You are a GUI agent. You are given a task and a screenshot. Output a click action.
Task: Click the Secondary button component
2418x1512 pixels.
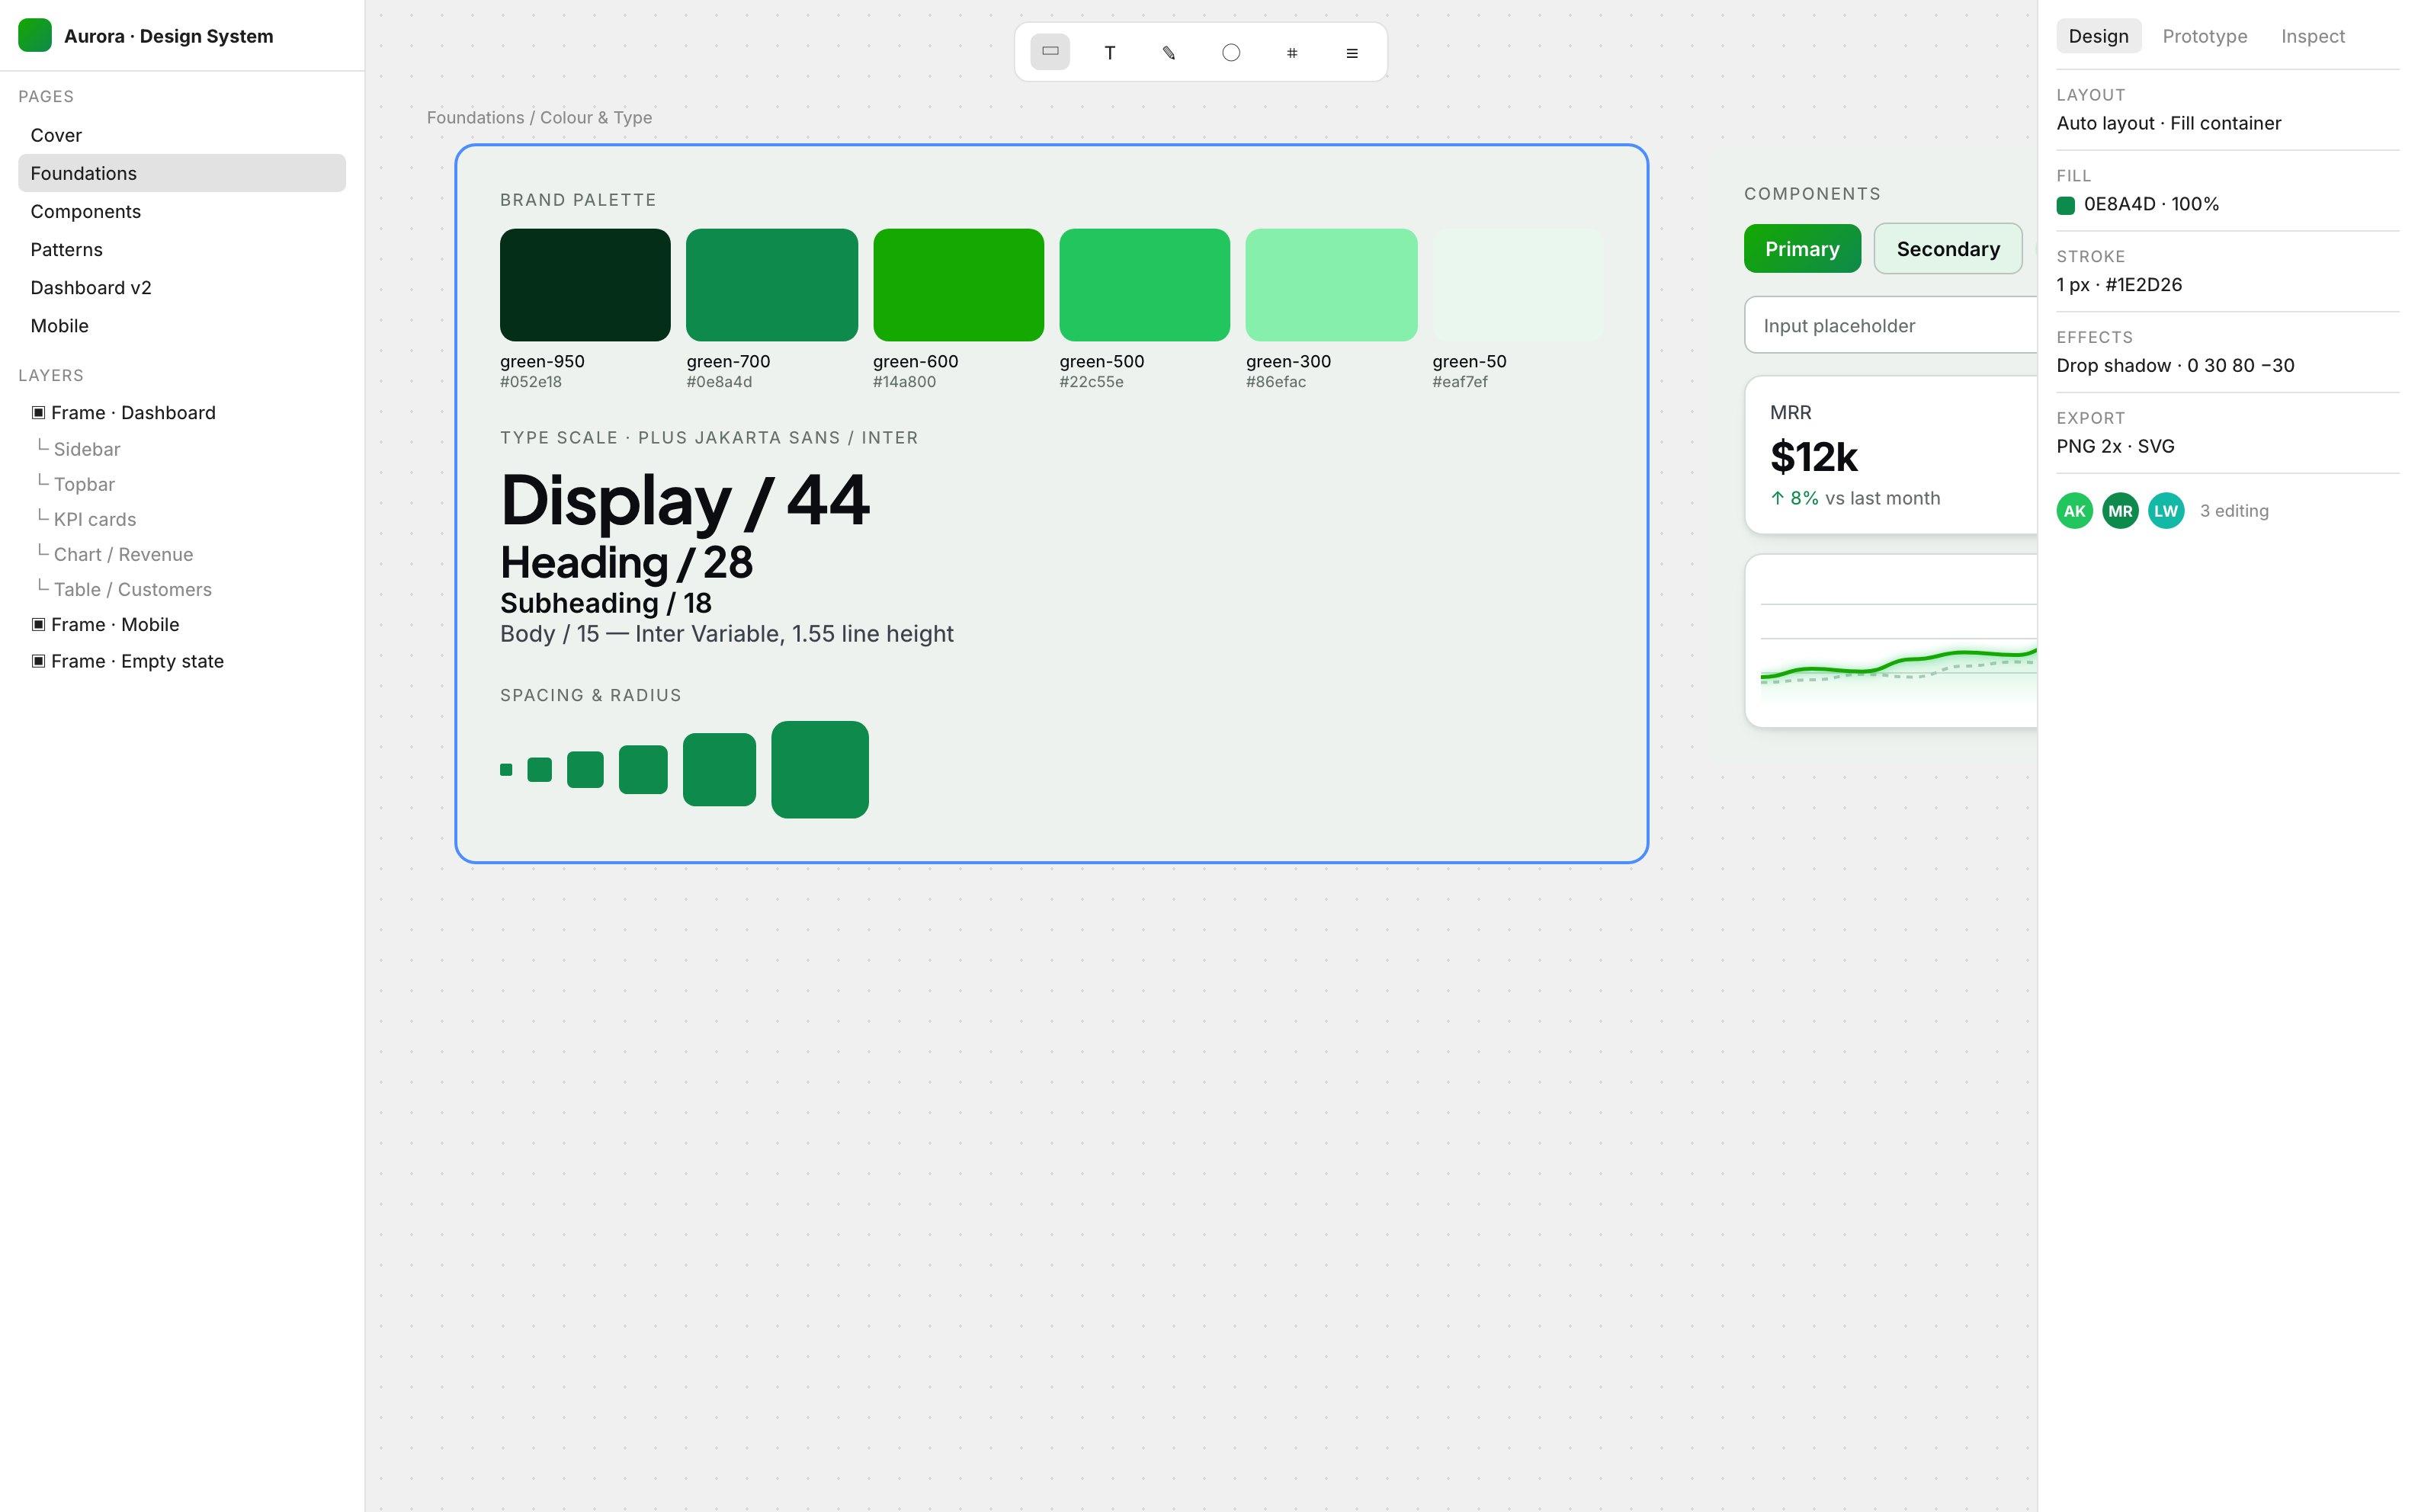click(1948, 248)
